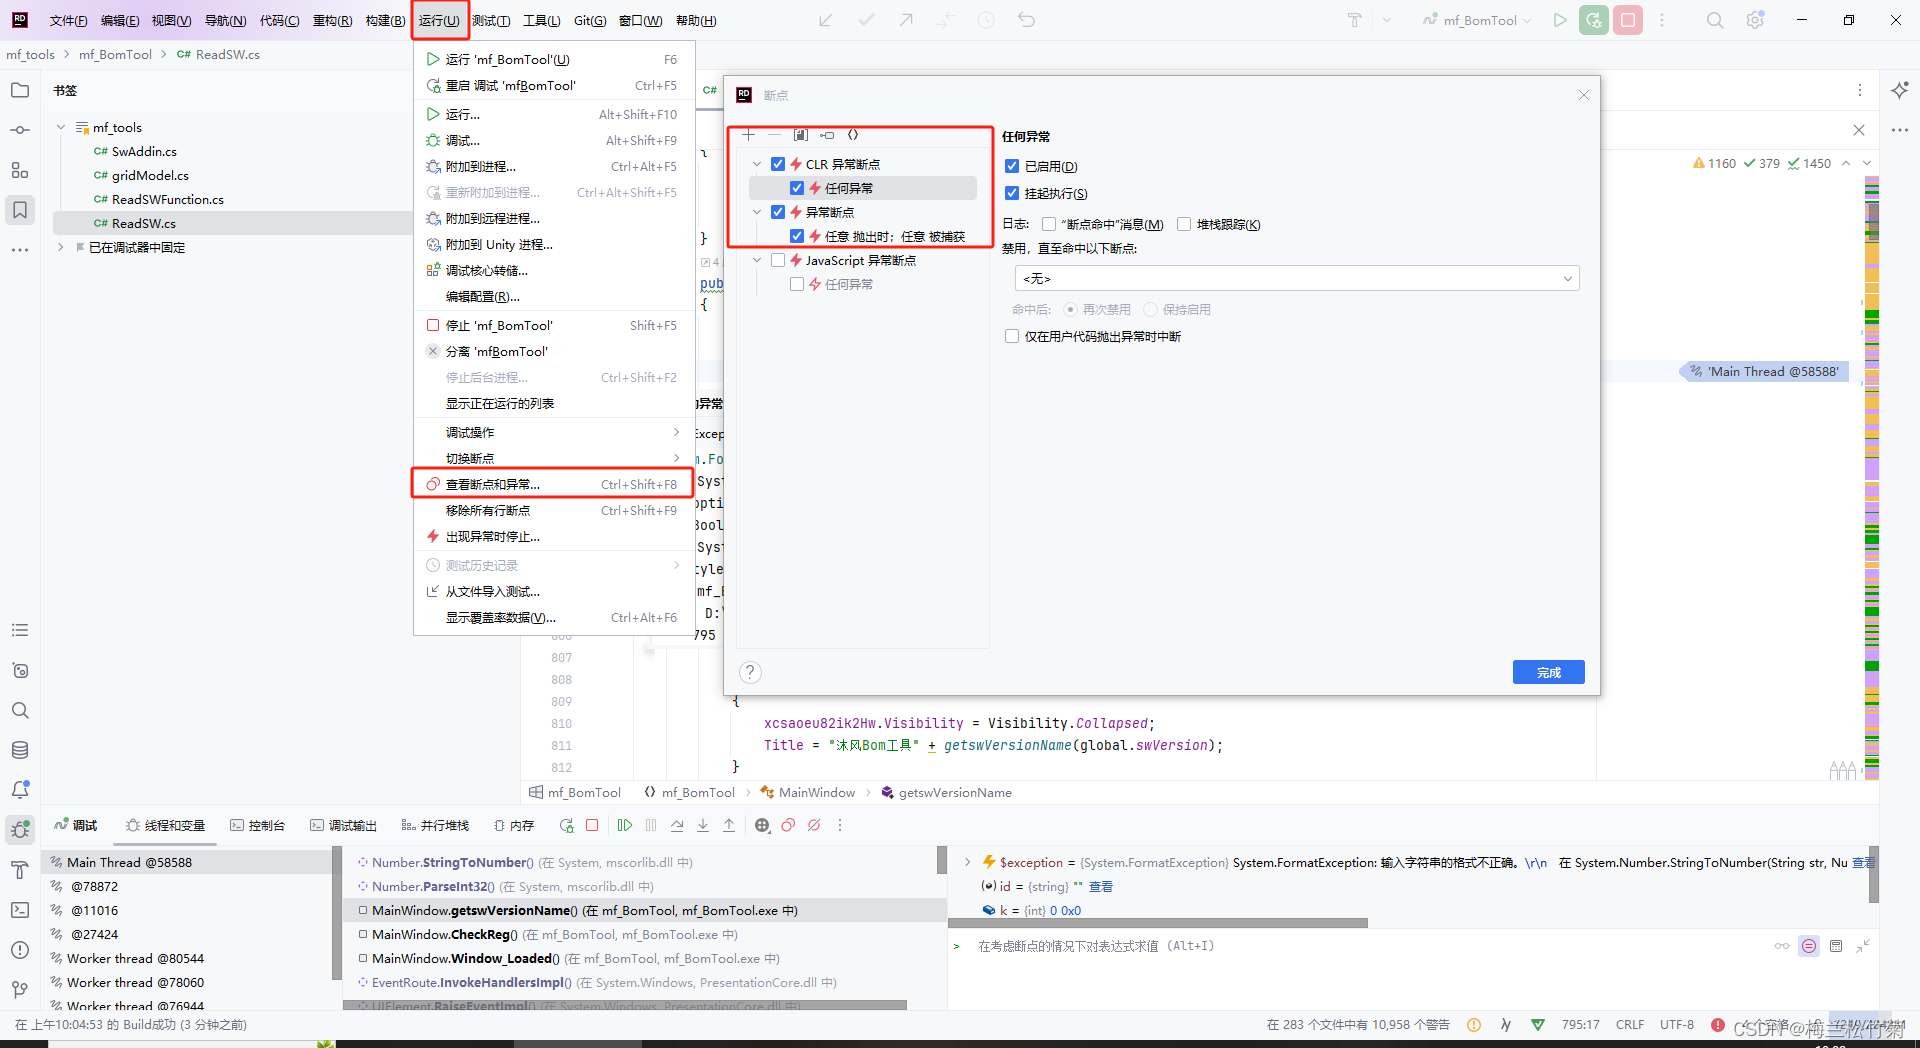Open the Git branch icon in the left sidebar
This screenshot has height=1048, width=1920.
point(20,990)
